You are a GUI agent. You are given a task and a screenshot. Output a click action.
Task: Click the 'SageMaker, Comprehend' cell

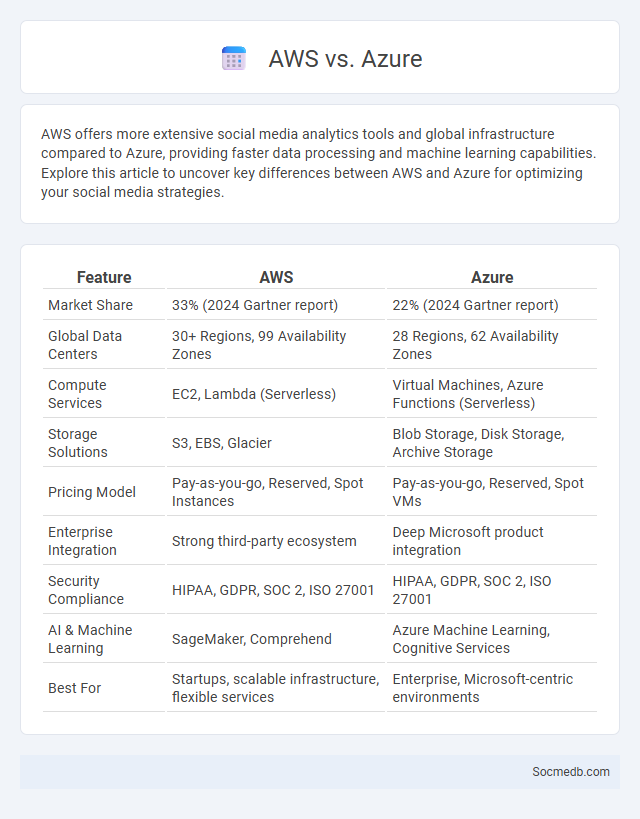(x=252, y=639)
